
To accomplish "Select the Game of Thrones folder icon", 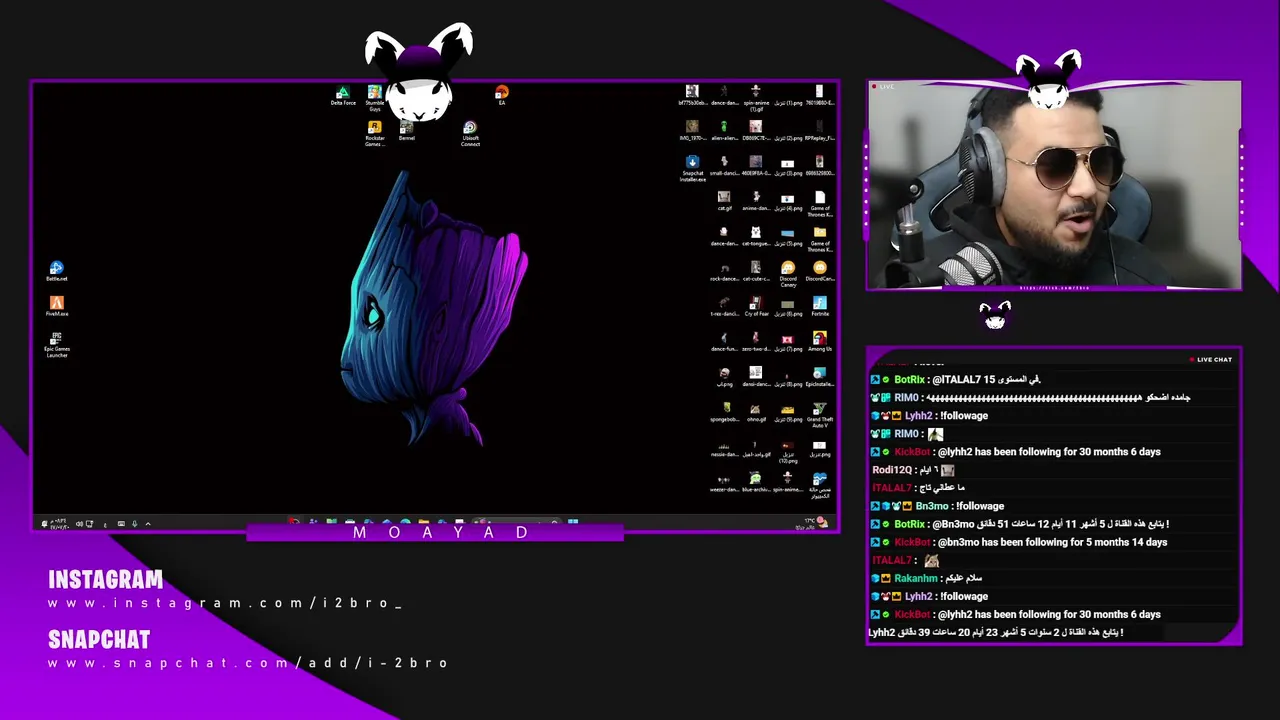I will coord(820,238).
